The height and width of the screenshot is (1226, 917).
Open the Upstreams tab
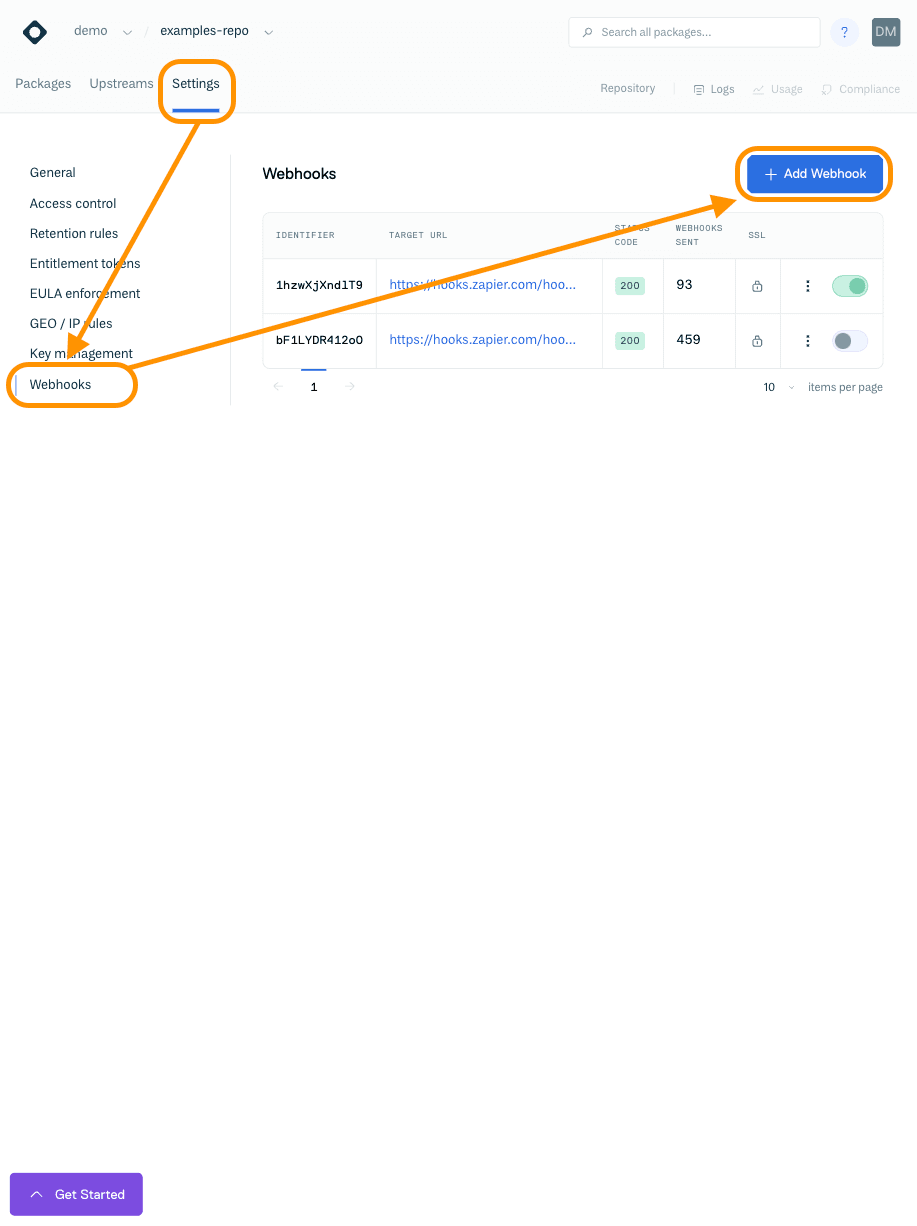pos(120,84)
